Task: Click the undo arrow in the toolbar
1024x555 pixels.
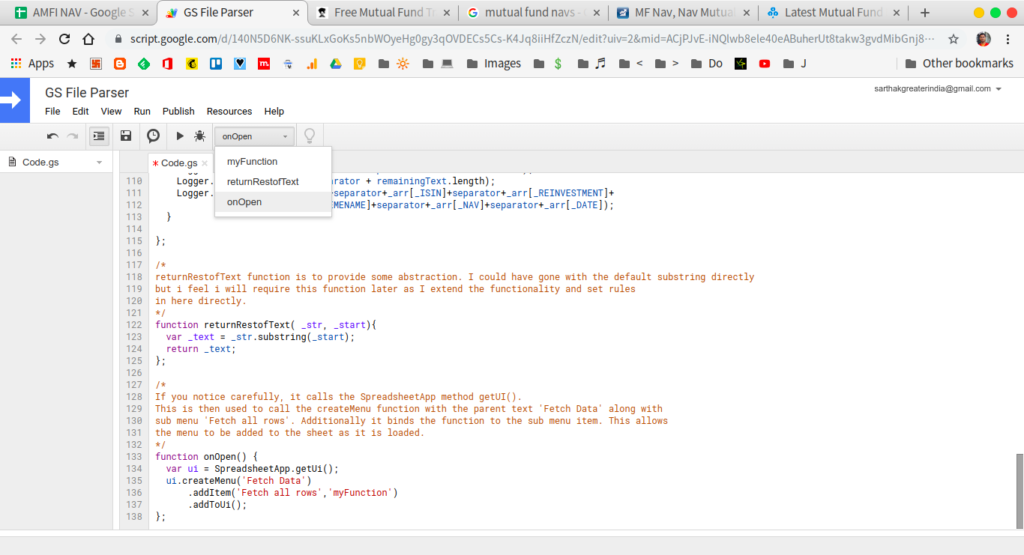Action: click(x=52, y=136)
